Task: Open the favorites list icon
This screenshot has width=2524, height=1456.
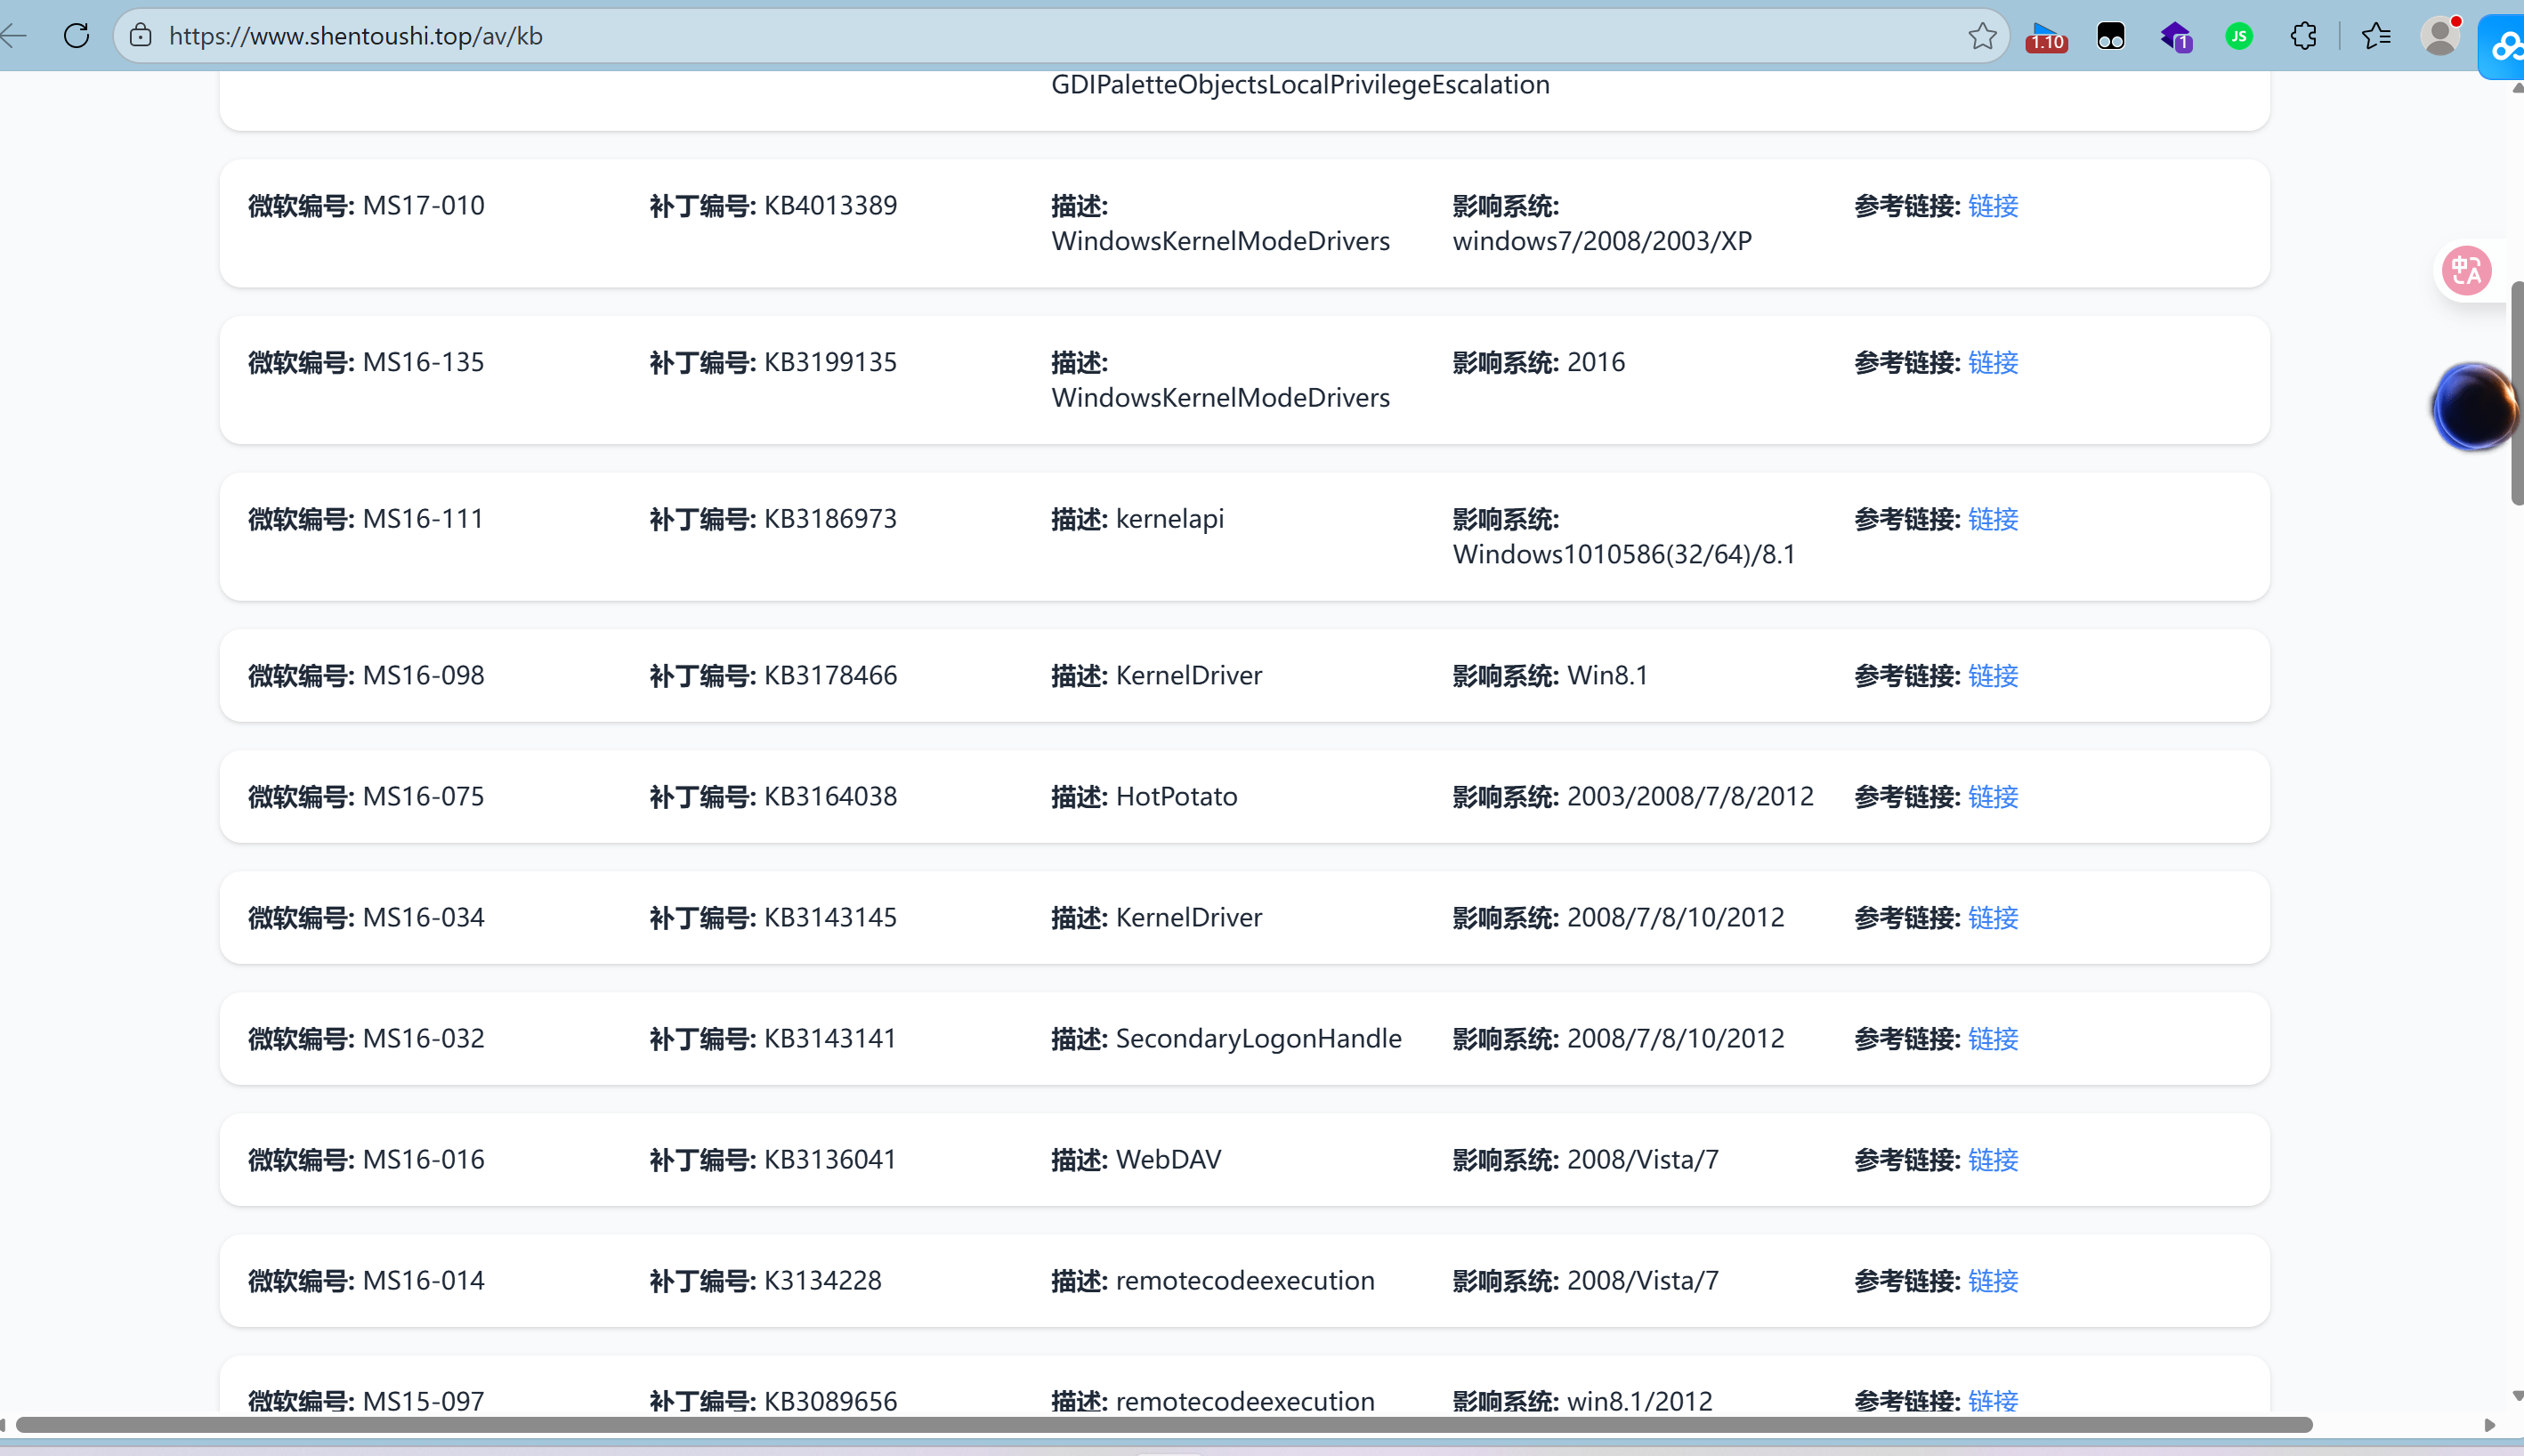Action: 2376,37
